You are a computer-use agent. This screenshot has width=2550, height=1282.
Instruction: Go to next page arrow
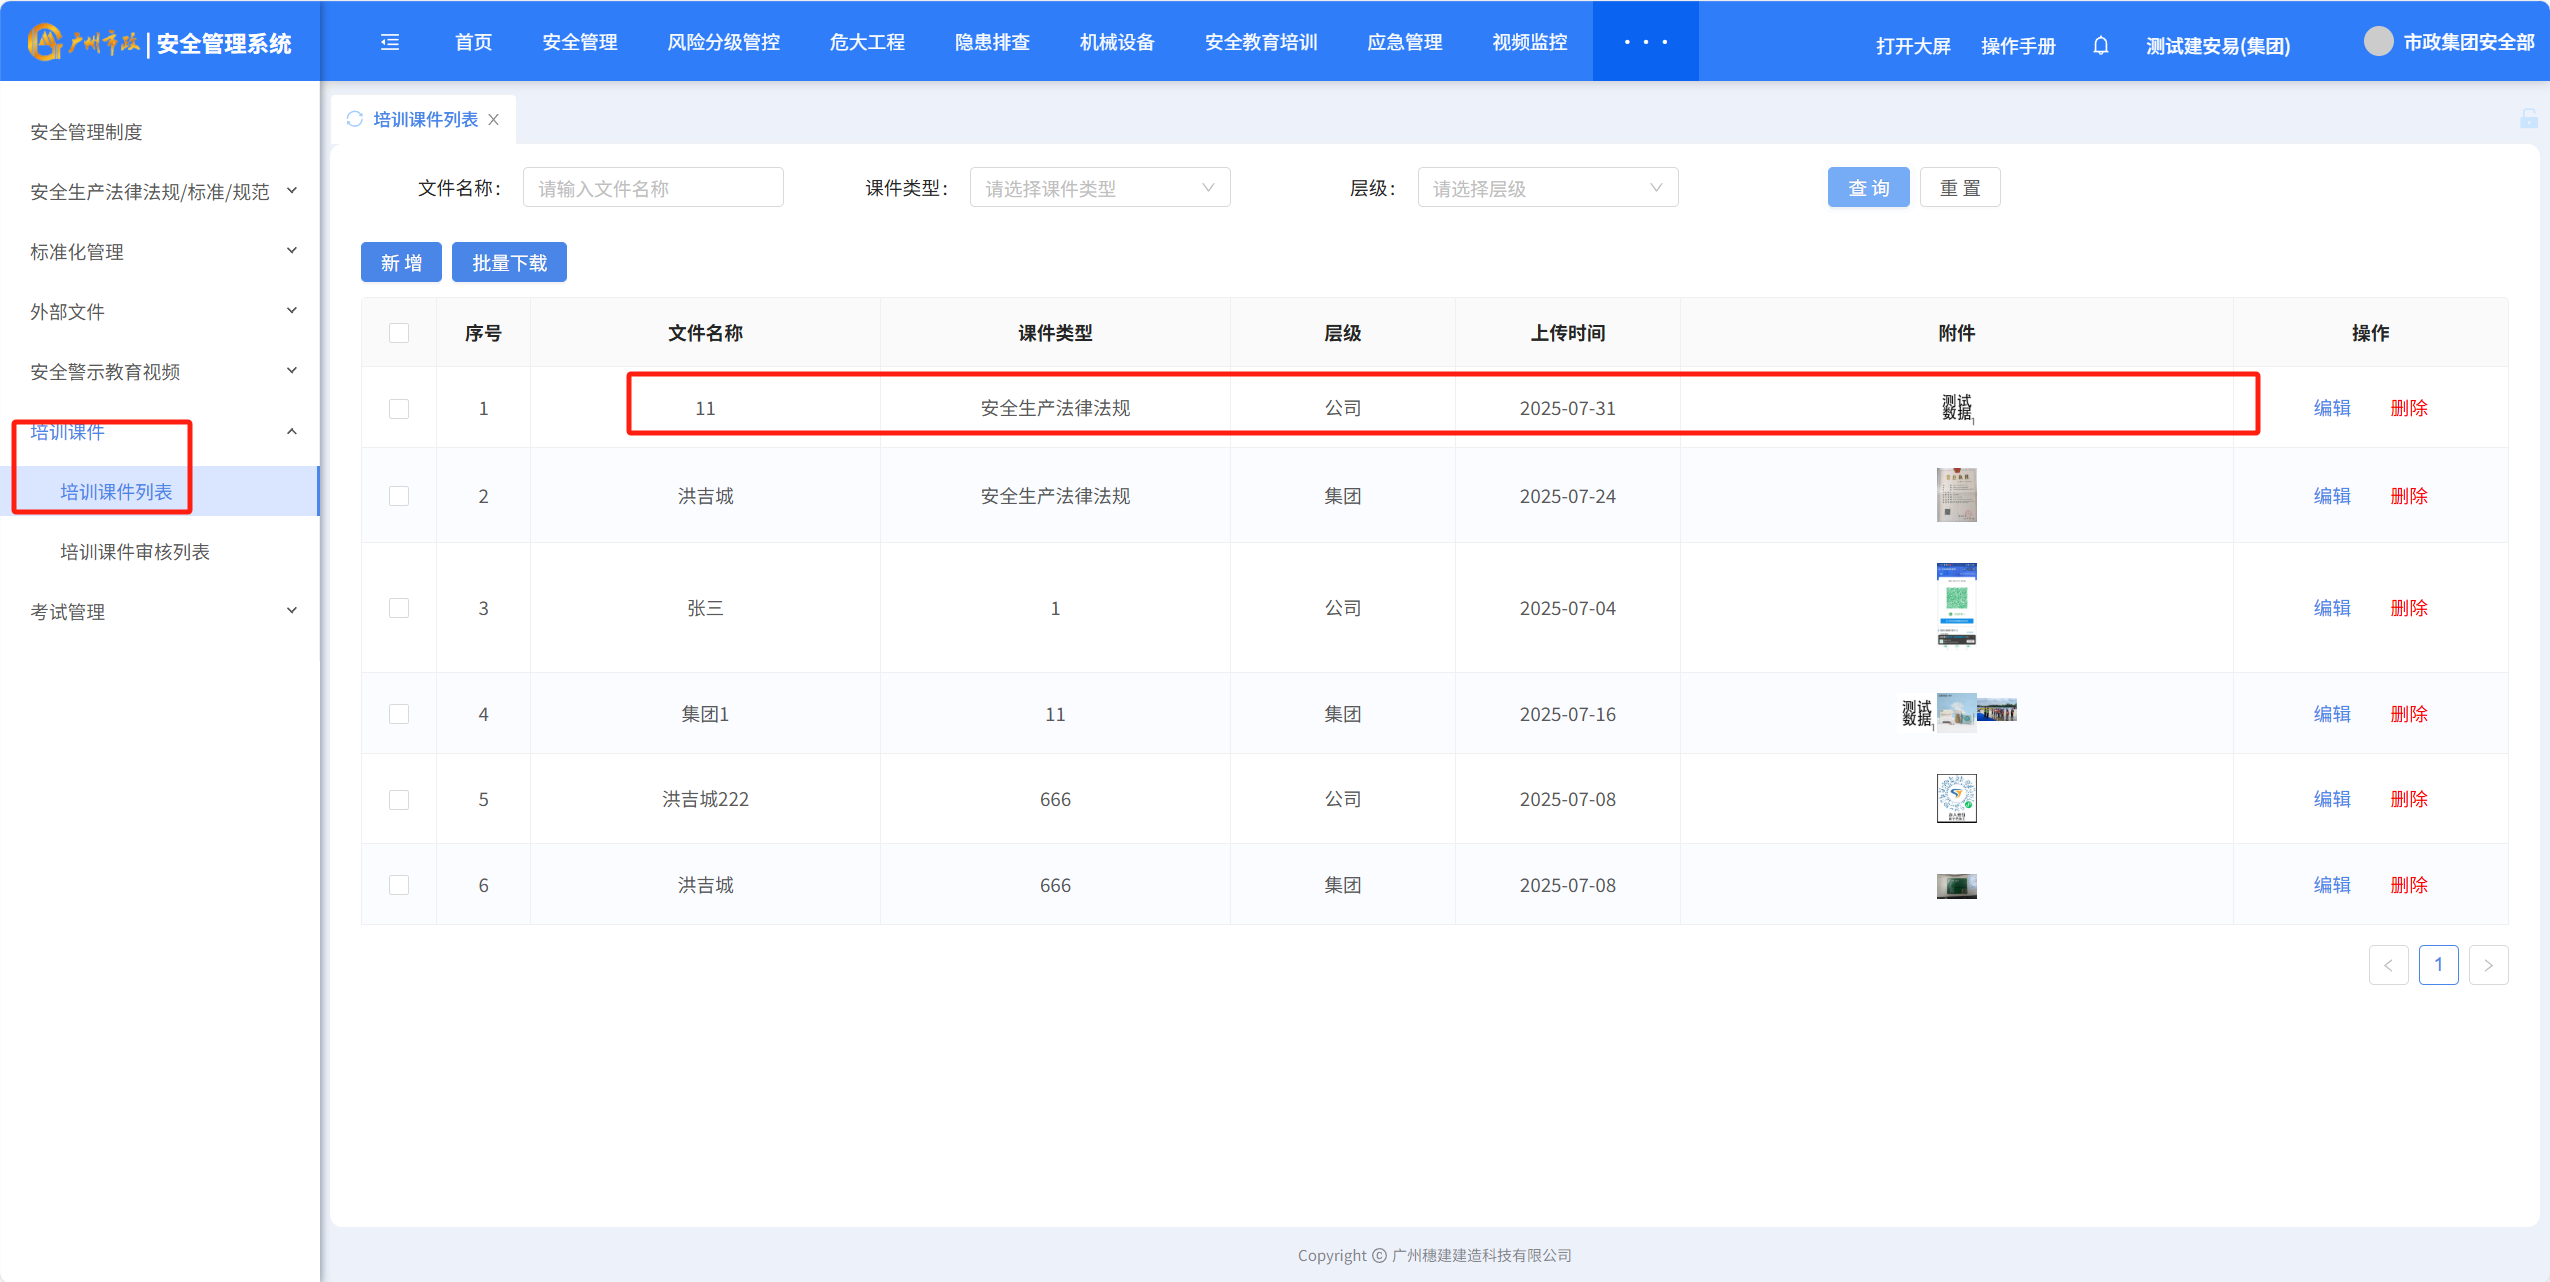(x=2488, y=965)
